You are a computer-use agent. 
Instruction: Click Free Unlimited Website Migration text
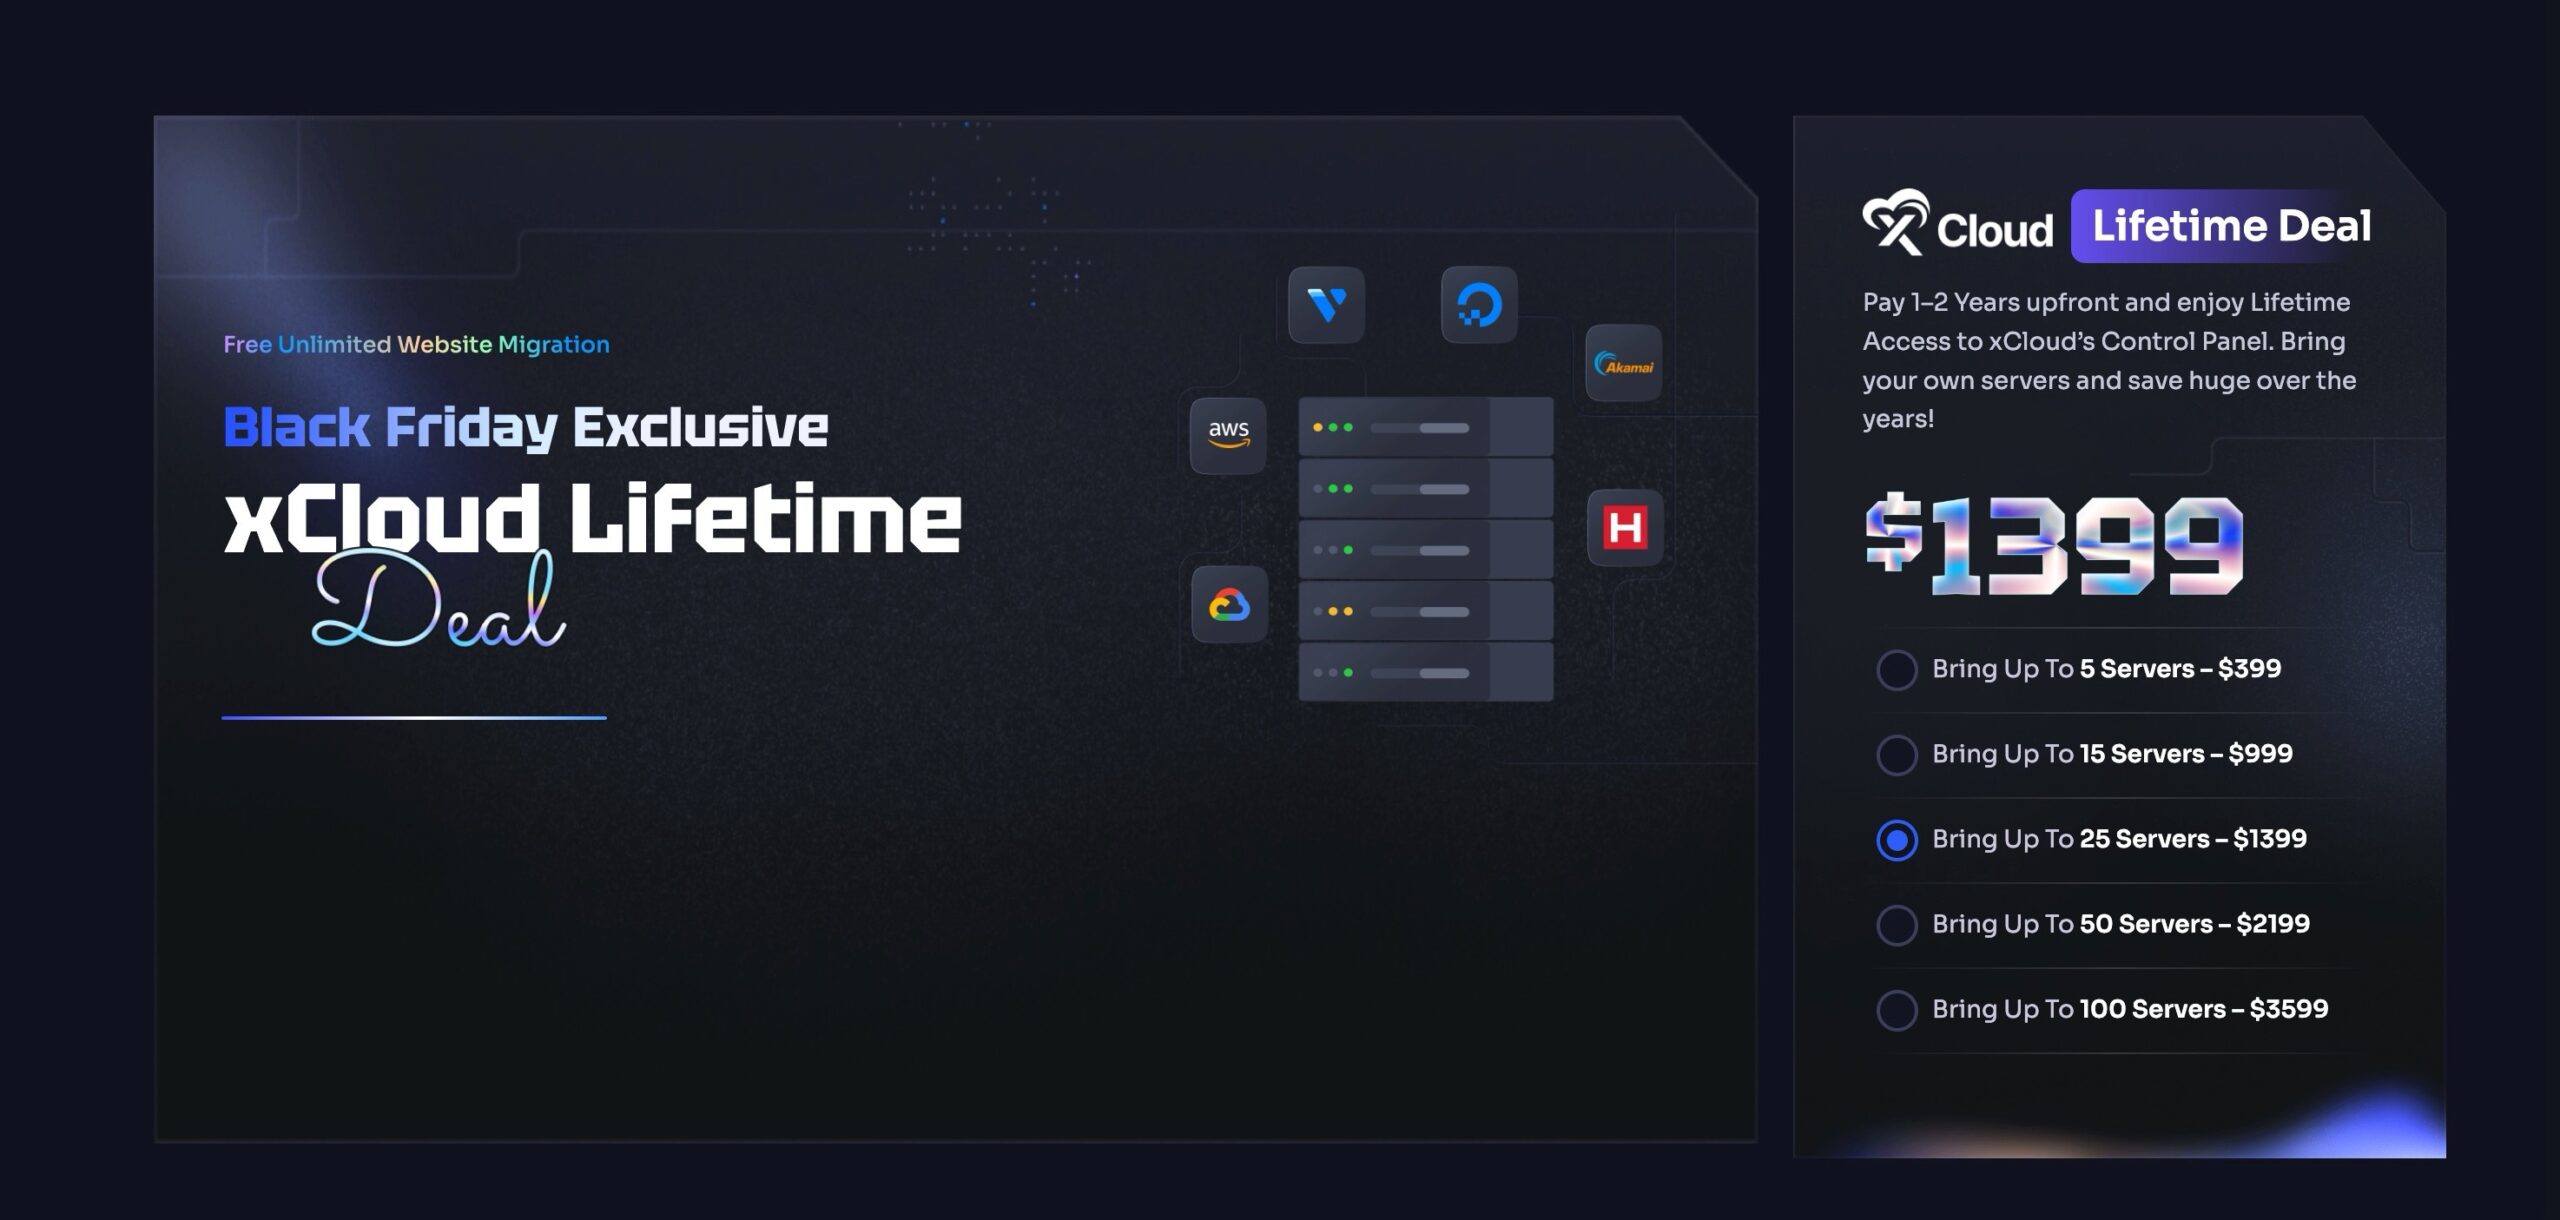[x=416, y=345]
